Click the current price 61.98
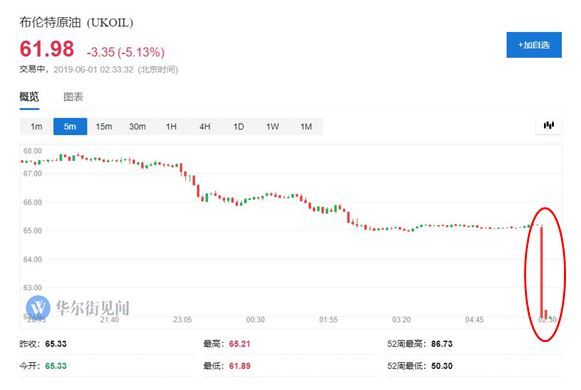This screenshot has width=581, height=390. click(47, 49)
